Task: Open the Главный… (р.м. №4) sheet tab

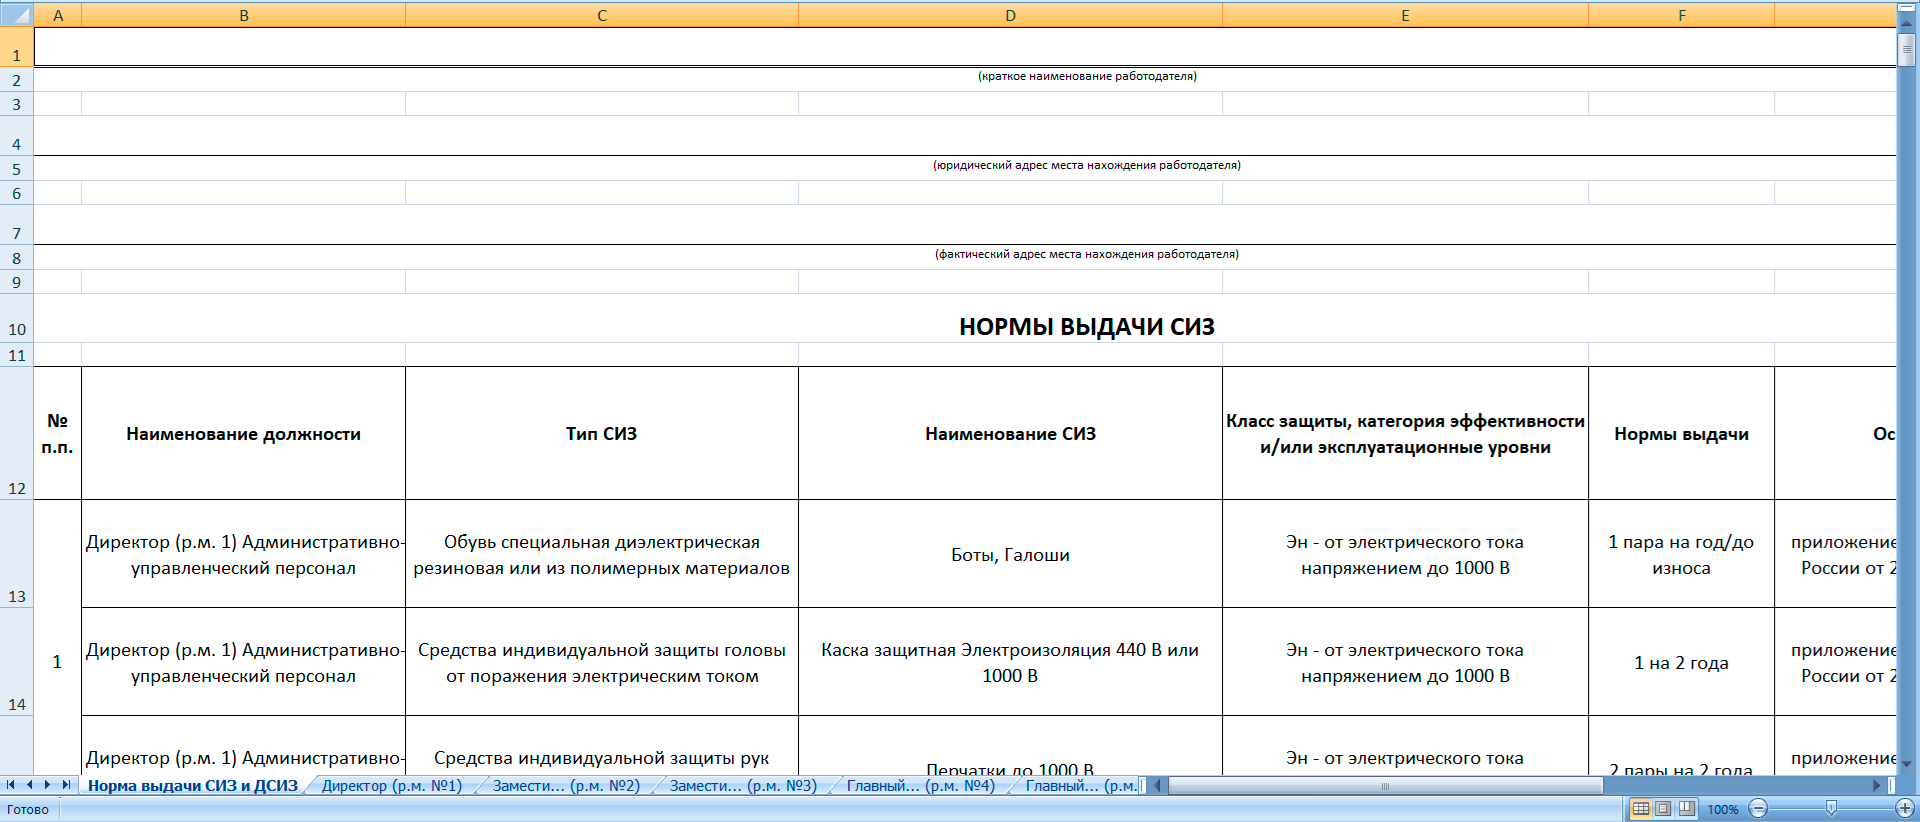Action: [x=921, y=786]
